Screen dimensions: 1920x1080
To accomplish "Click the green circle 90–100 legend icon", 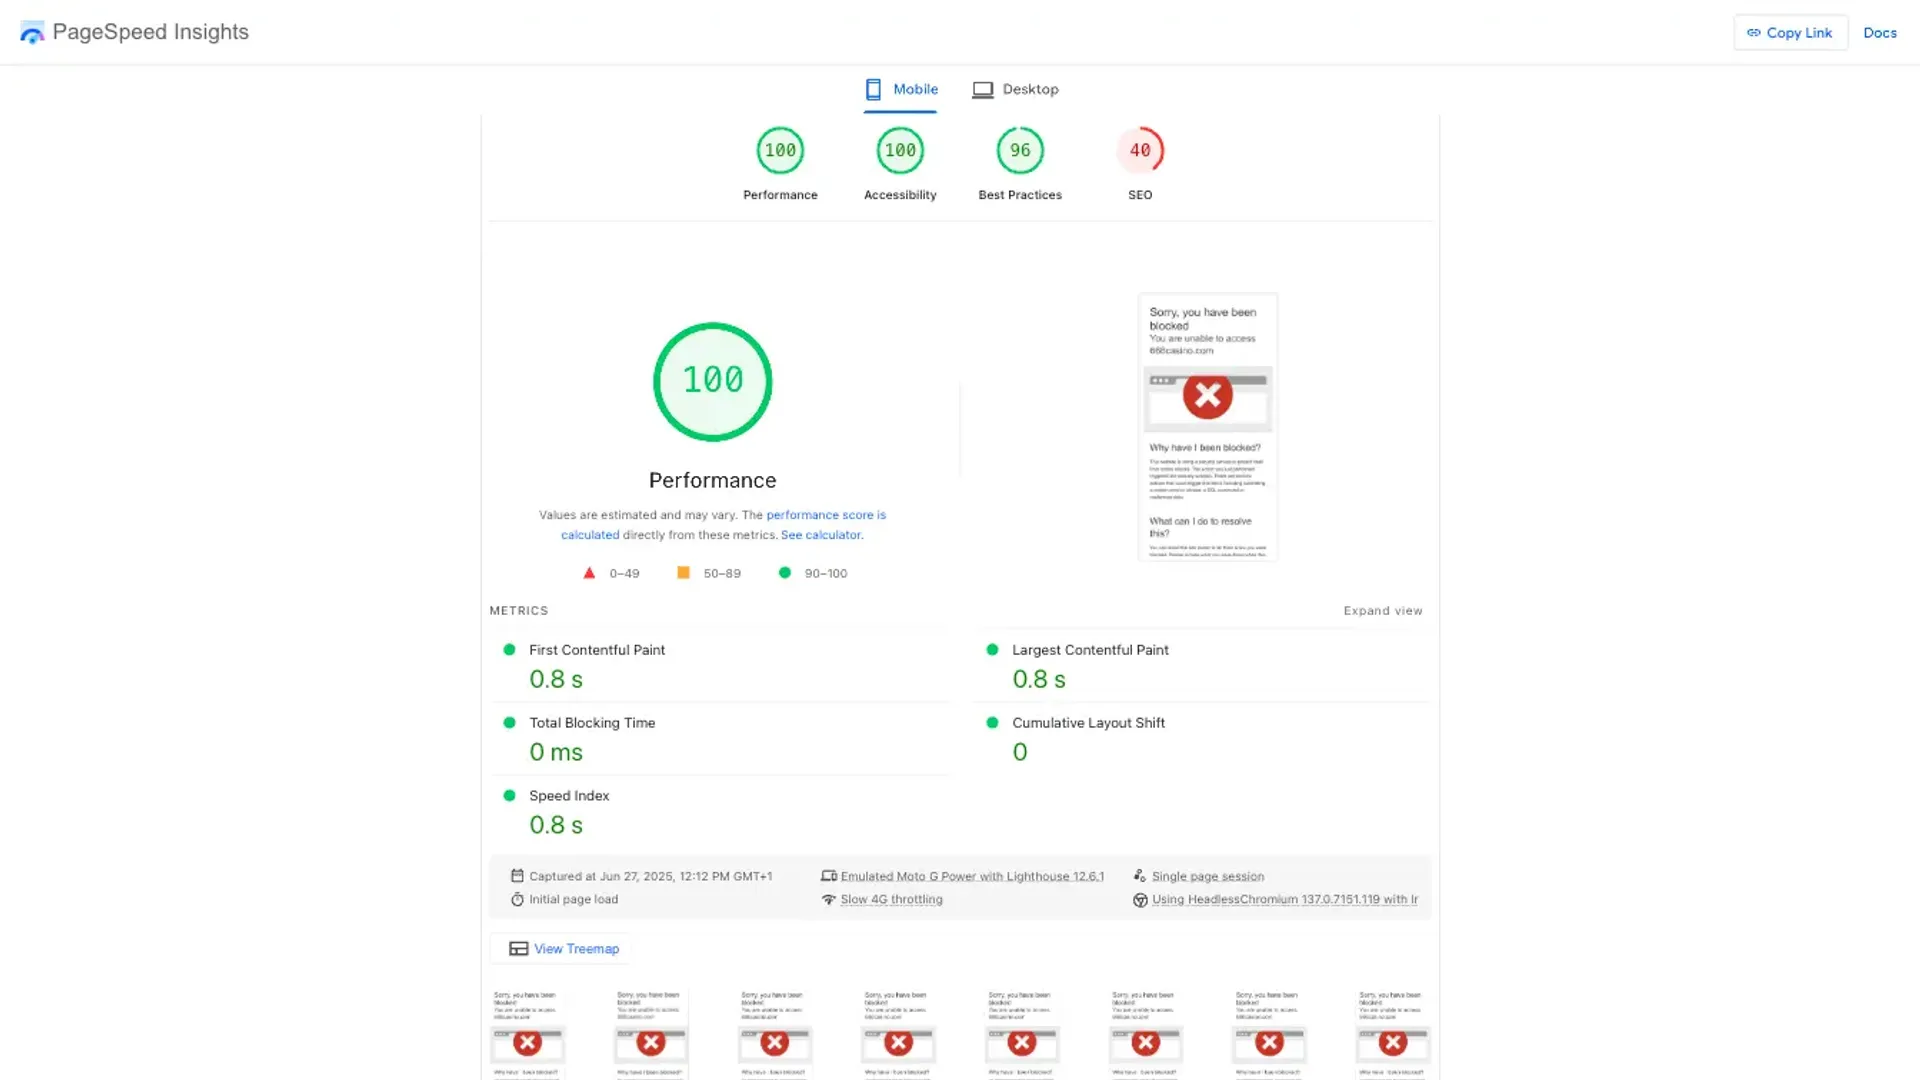I will 785,573.
